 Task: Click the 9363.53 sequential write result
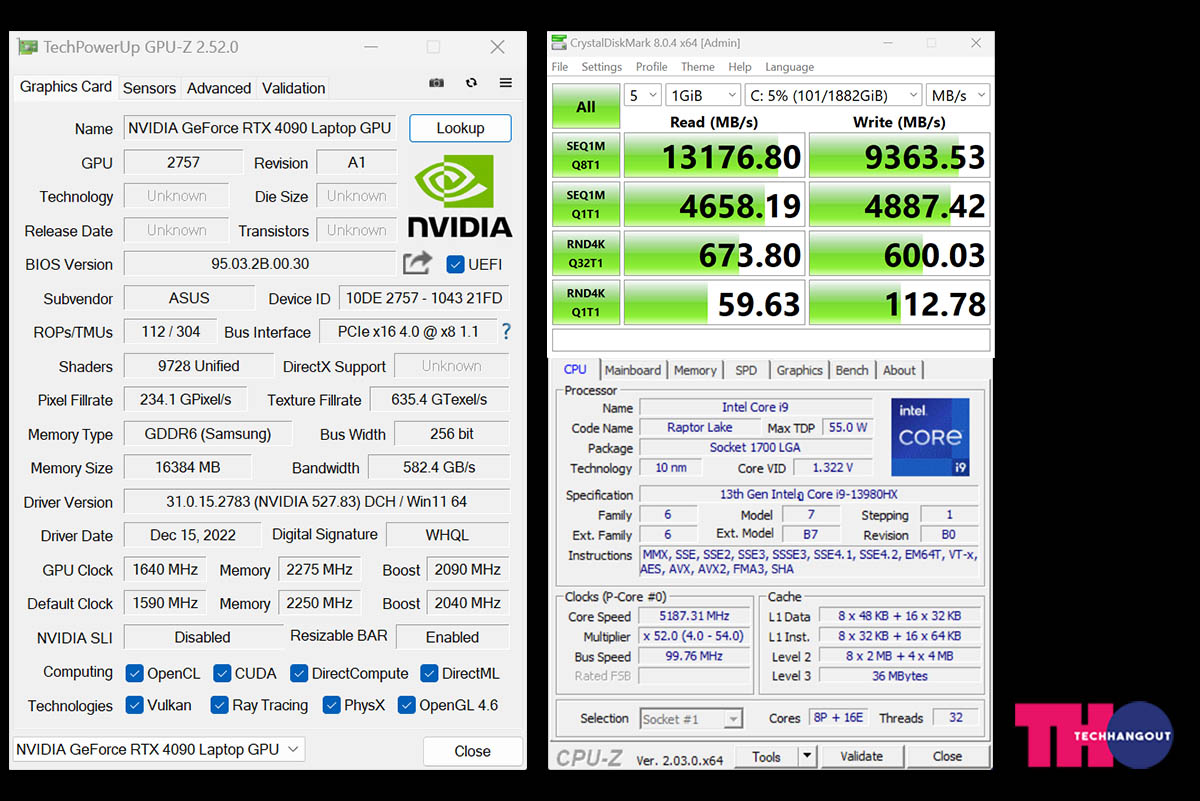(899, 156)
